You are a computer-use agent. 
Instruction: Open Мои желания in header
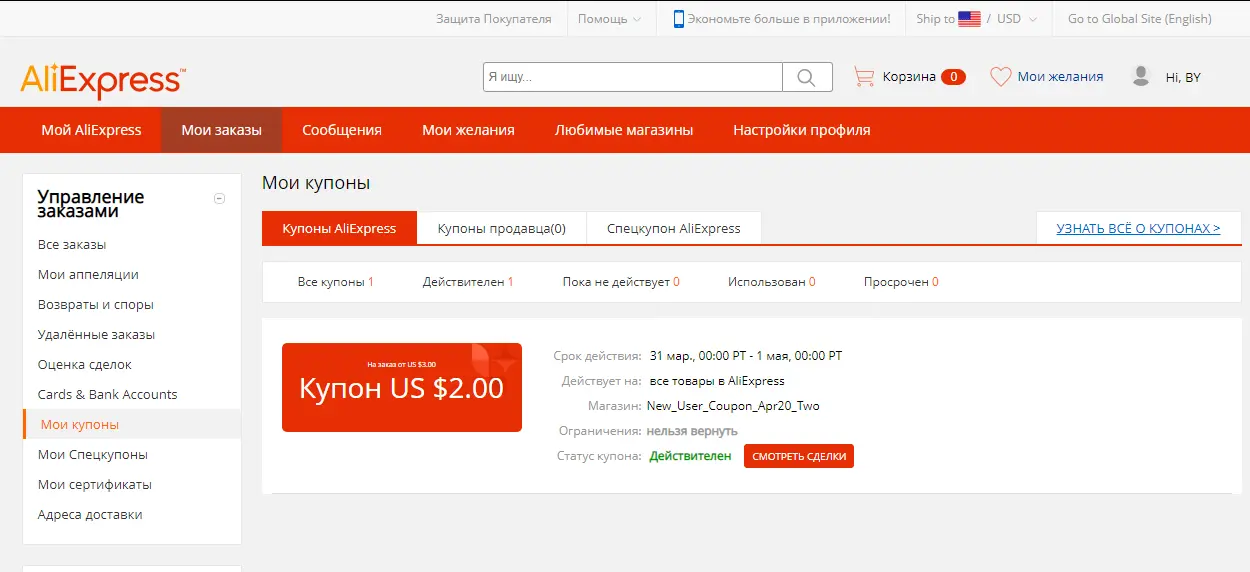1060,76
